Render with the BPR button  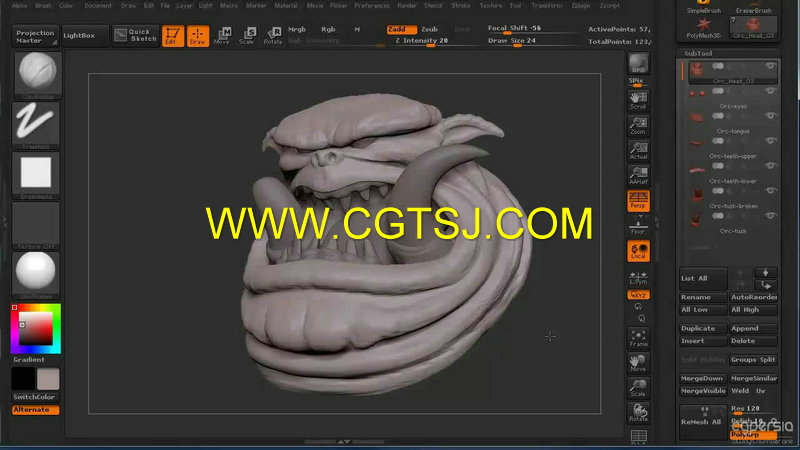tap(638, 64)
